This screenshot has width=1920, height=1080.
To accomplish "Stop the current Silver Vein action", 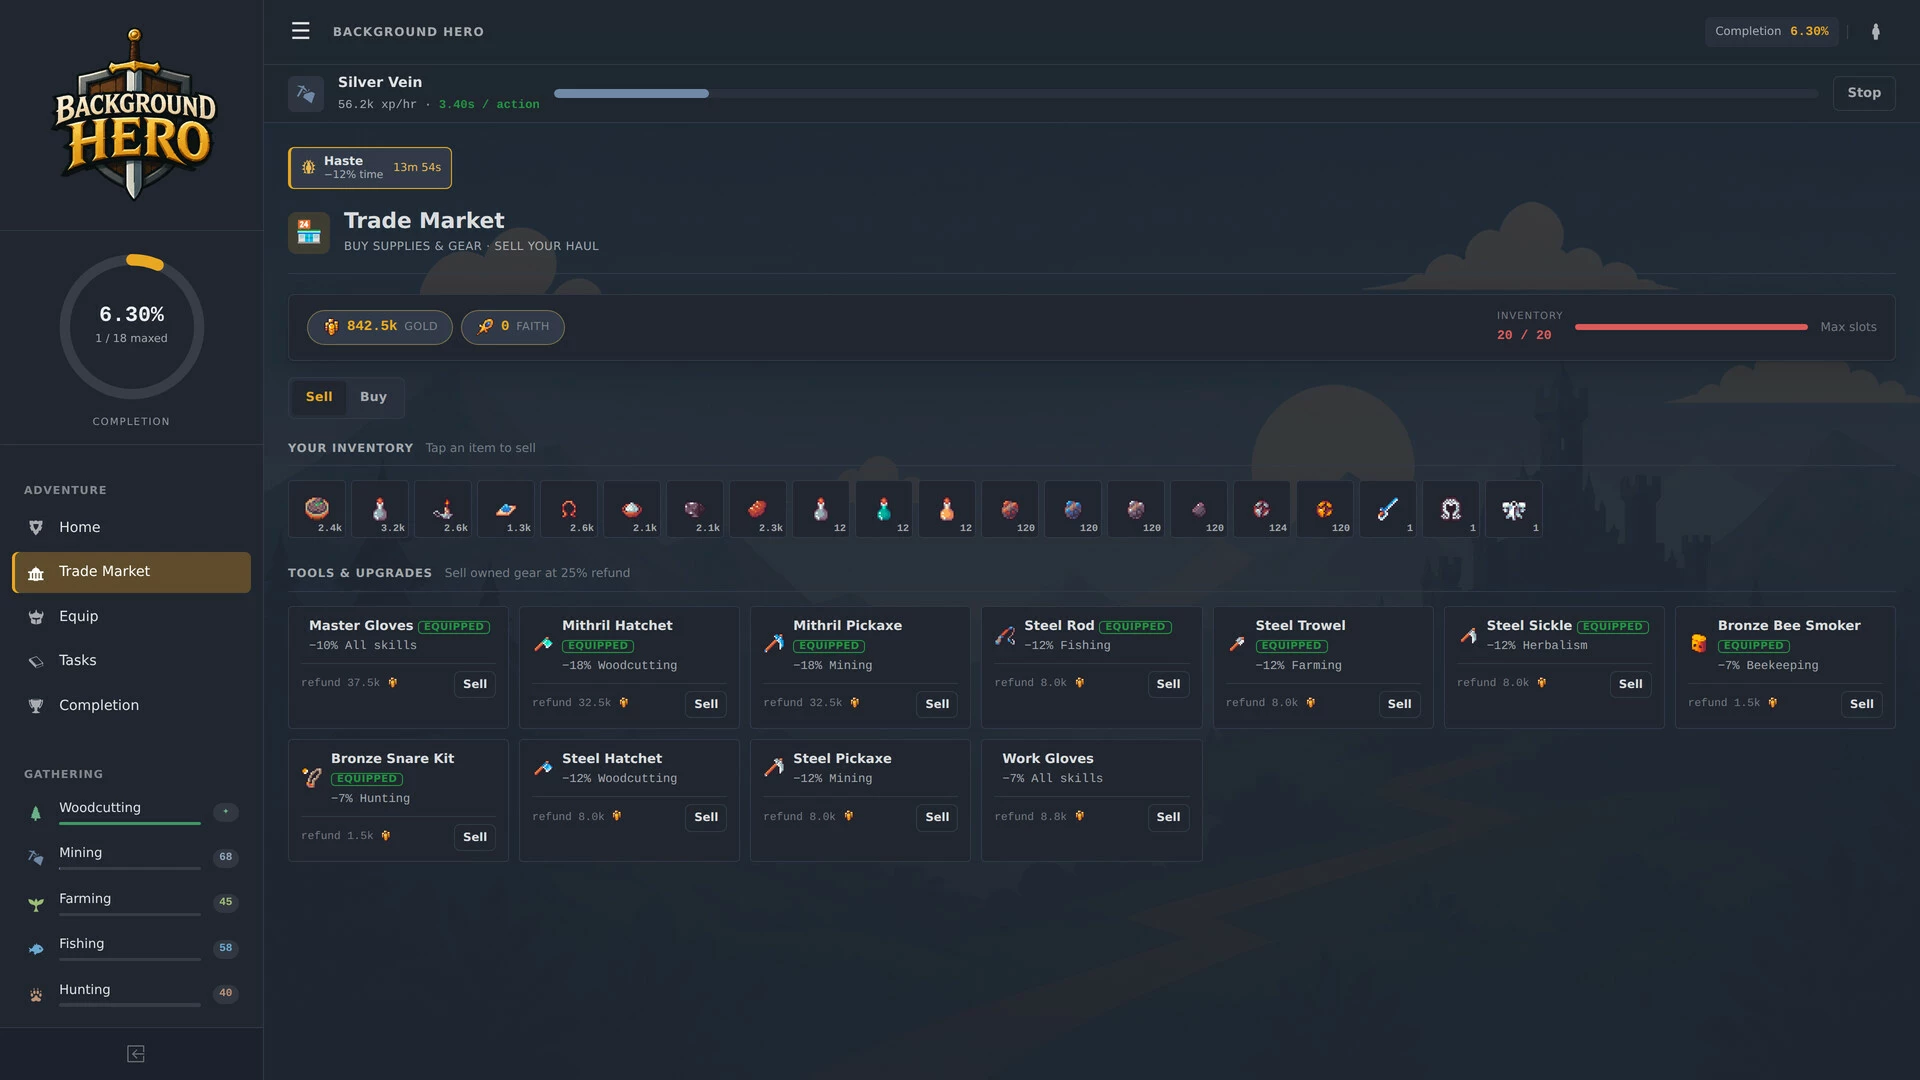I will tap(1864, 93).
